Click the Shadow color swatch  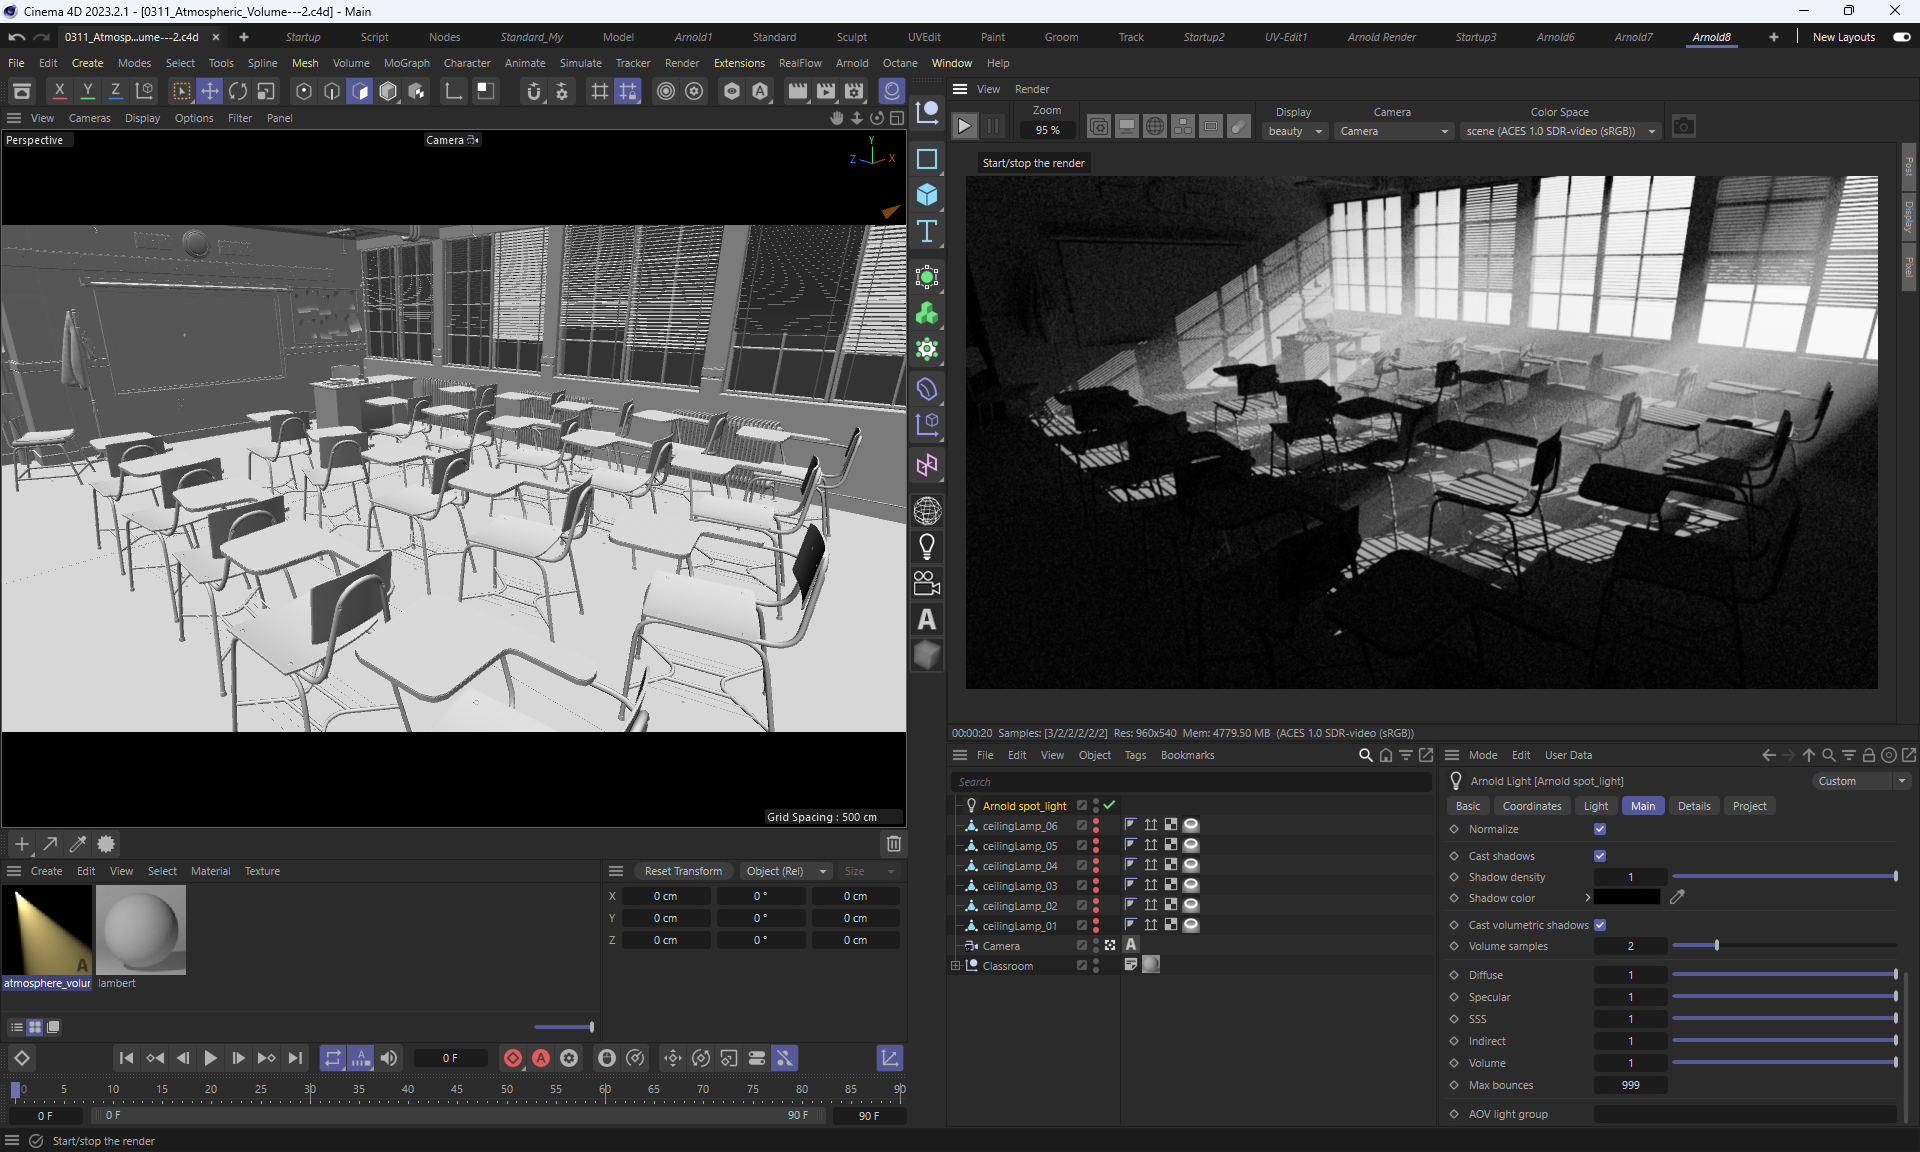coord(1627,898)
